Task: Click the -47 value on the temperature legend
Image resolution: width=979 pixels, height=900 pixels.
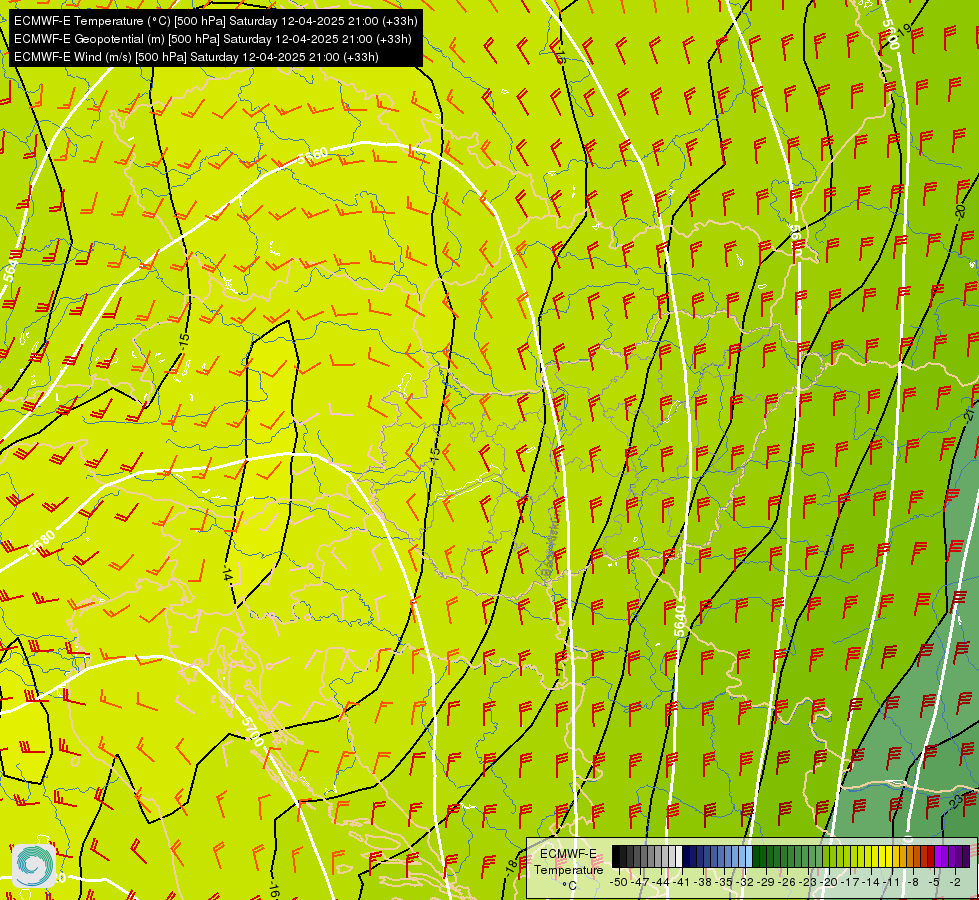Action: point(640,882)
